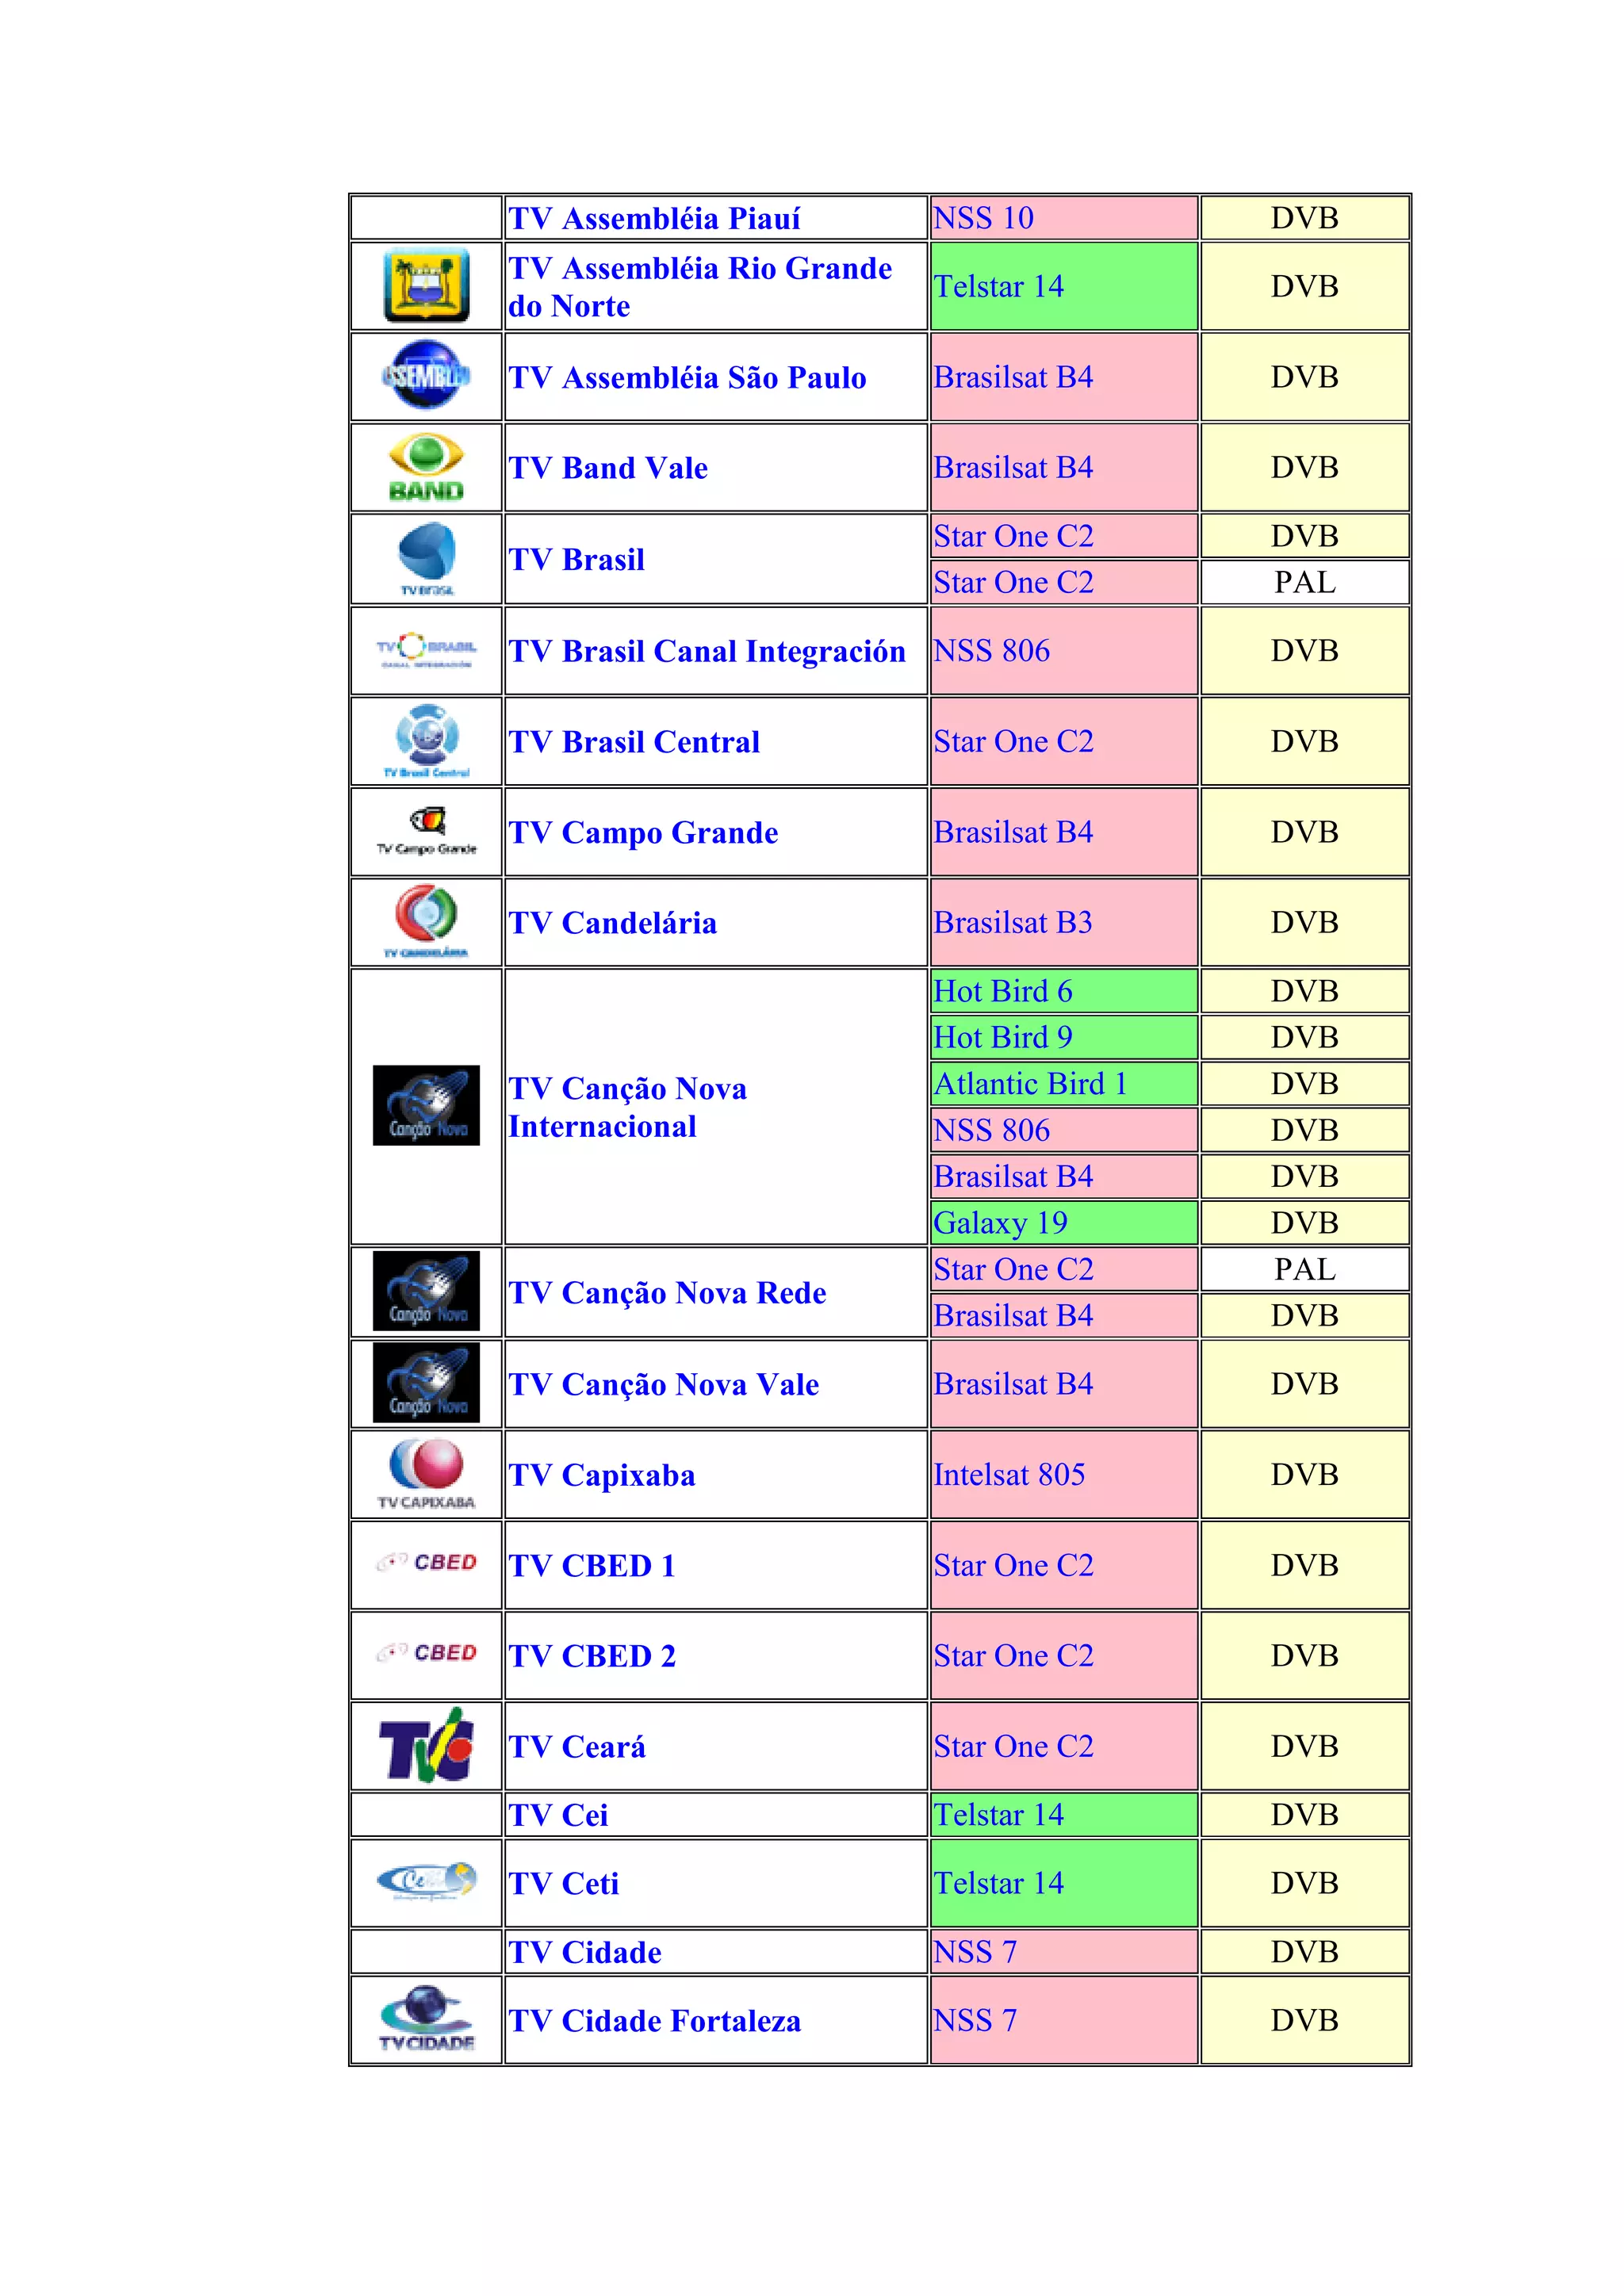
Task: Click NSS 7 for TV Cidade Fortaleza
Action: point(975,2020)
